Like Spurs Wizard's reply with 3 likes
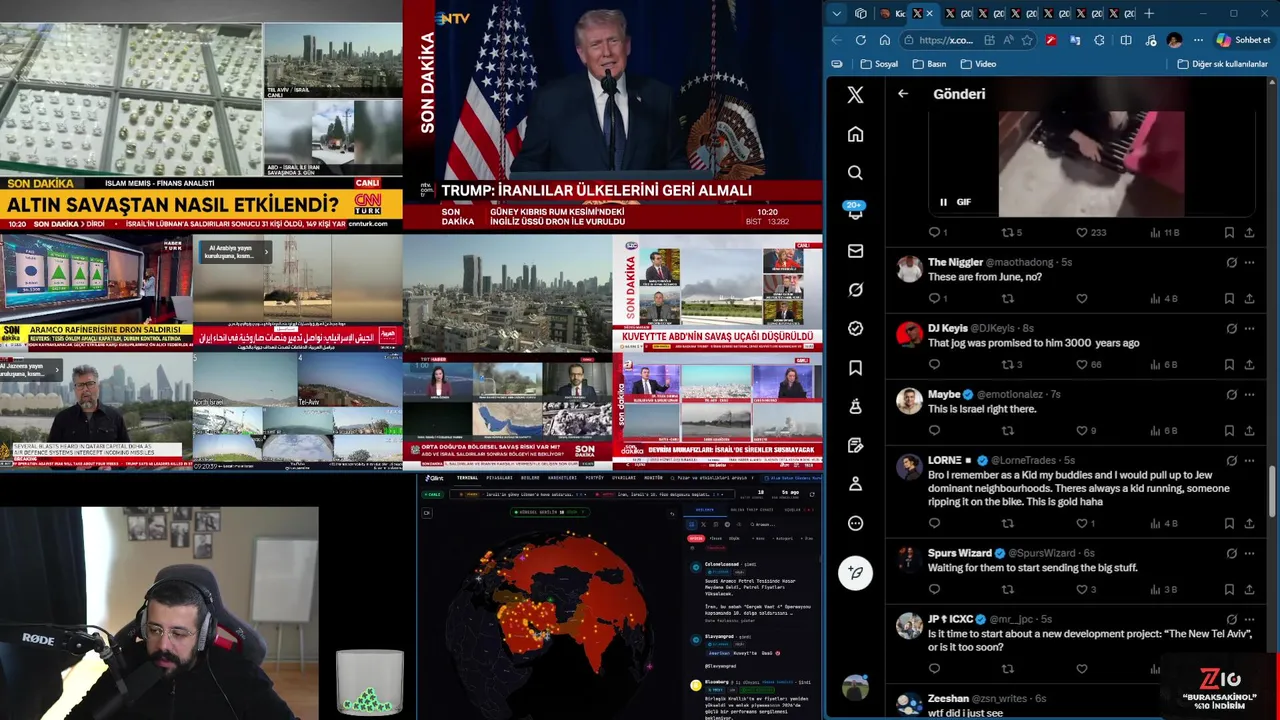Image resolution: width=1280 pixels, height=720 pixels. click(1086, 590)
